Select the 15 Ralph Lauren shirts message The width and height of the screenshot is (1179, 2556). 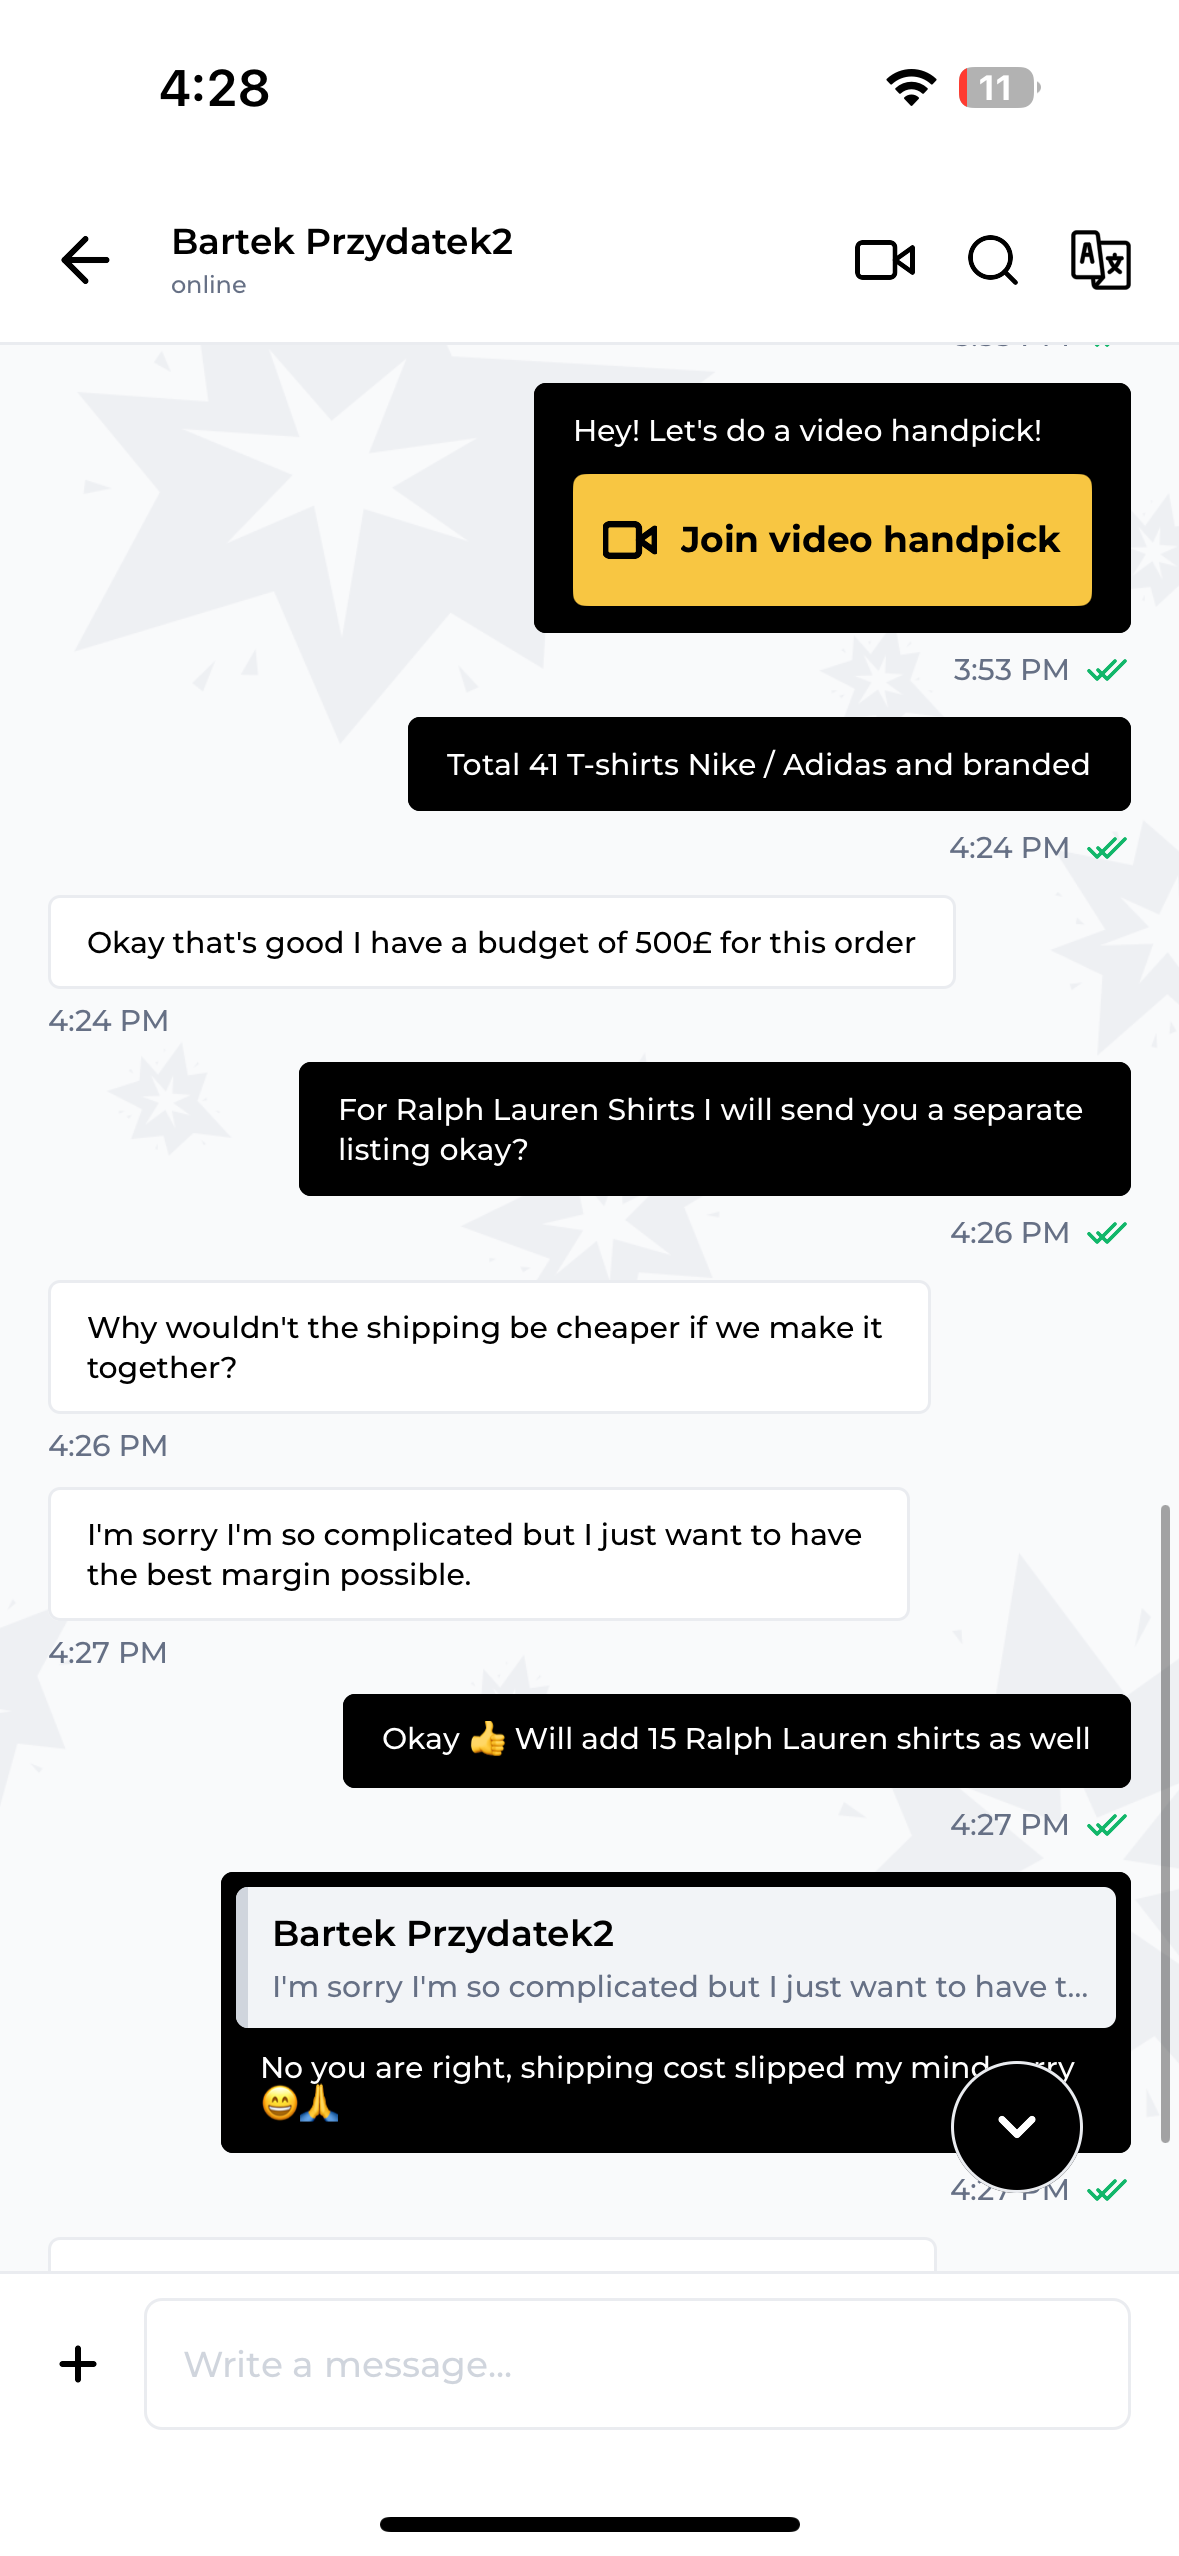pos(736,1740)
